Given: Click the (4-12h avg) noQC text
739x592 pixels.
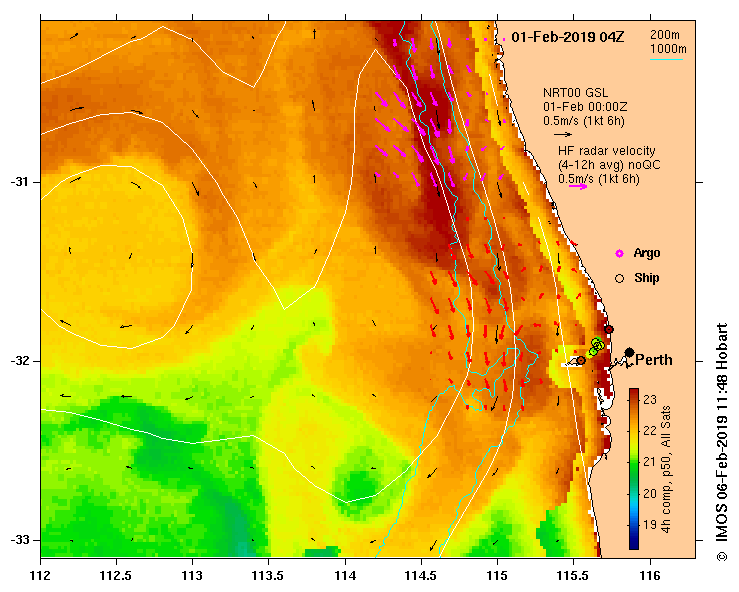Looking at the screenshot, I should [609, 165].
